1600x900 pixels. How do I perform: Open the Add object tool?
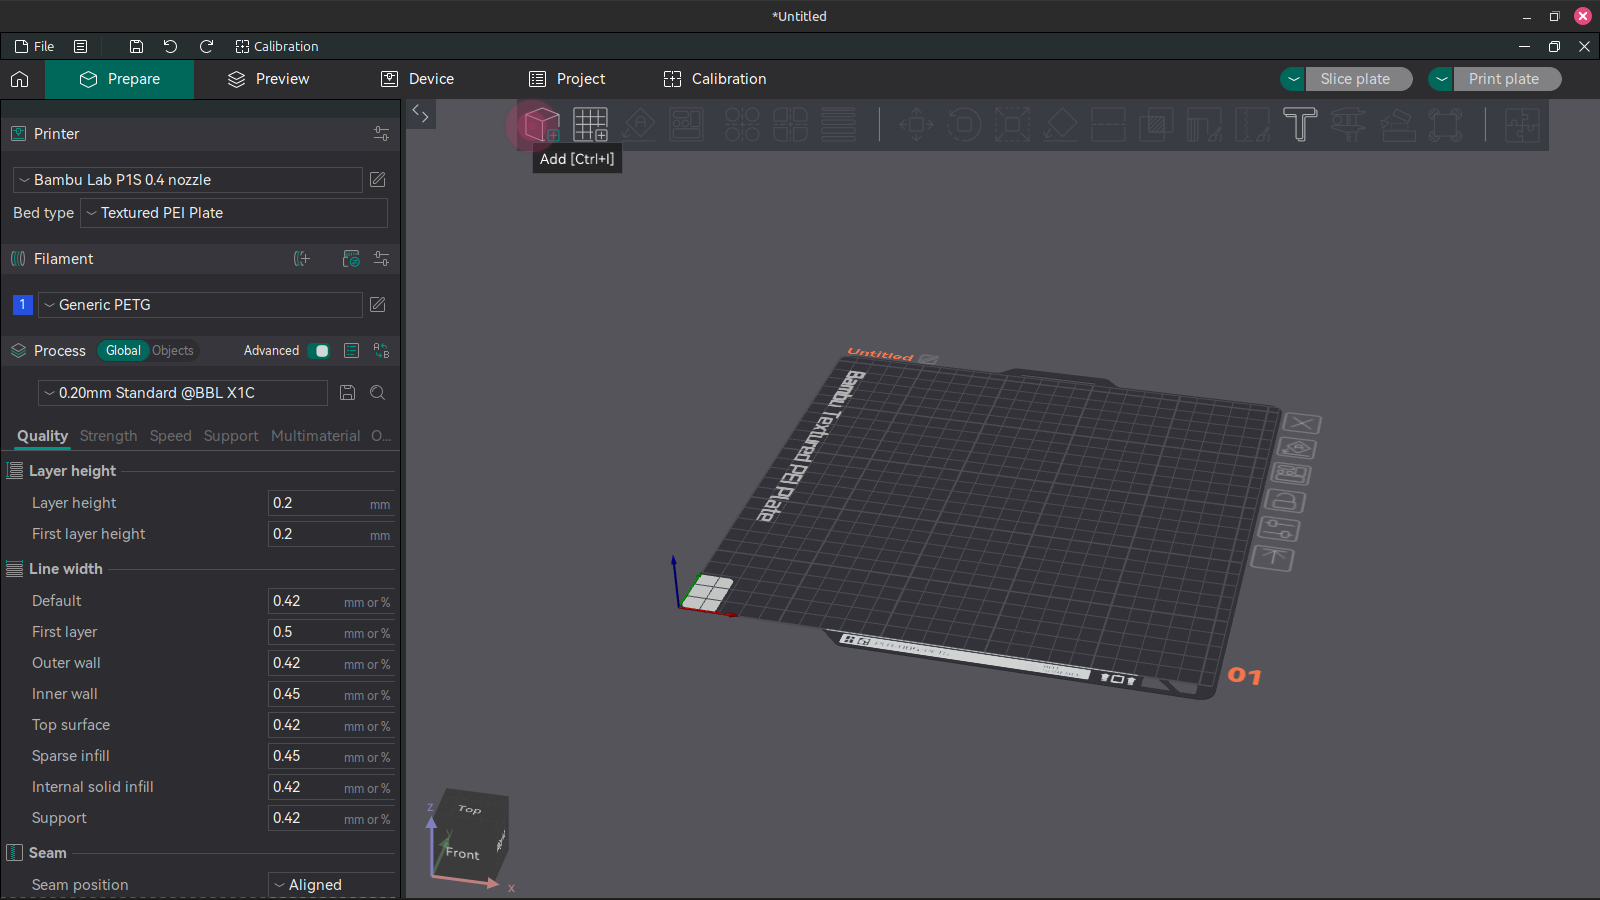[541, 125]
